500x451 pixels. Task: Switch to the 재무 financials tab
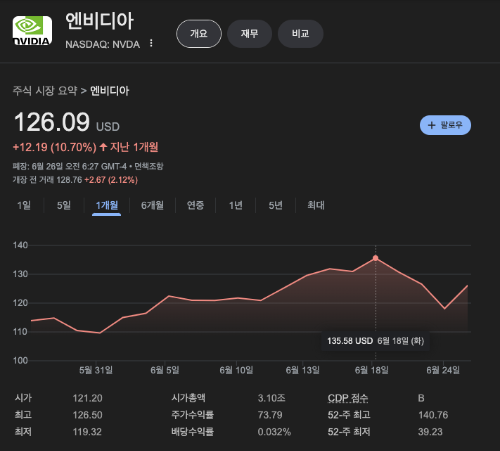[249, 34]
